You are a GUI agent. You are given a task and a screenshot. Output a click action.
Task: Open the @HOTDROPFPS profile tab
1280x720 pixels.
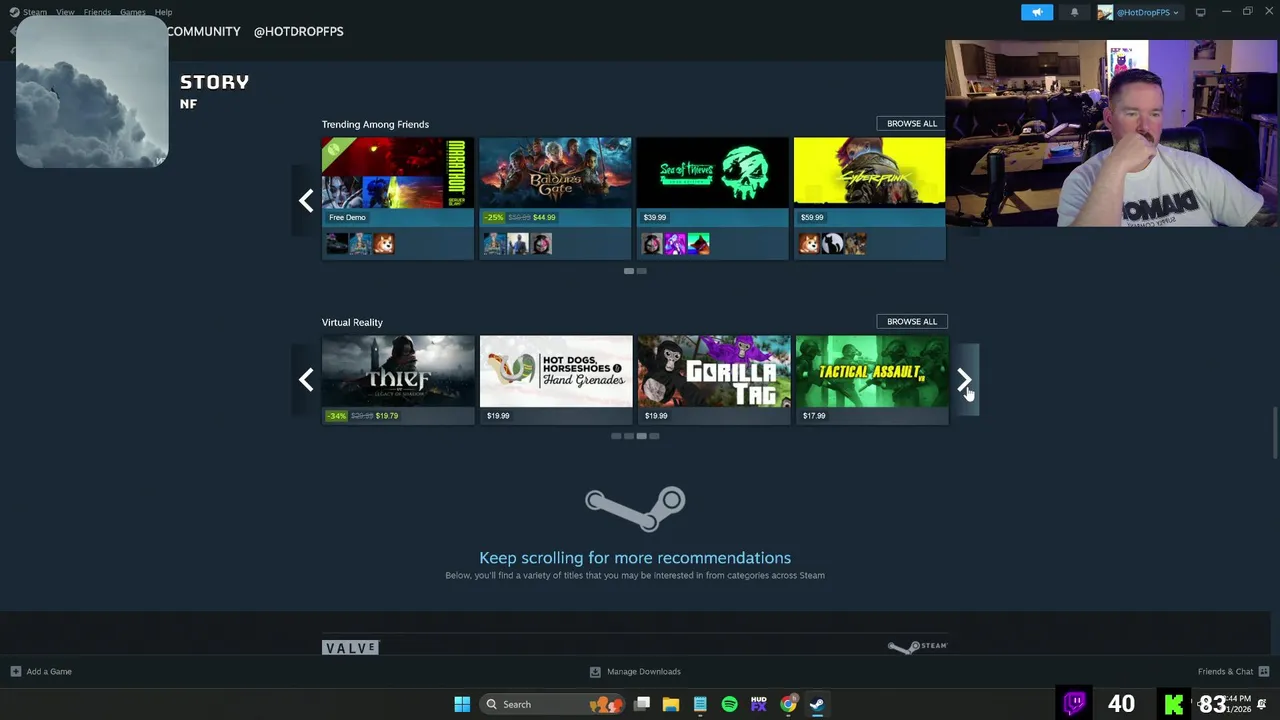[298, 31]
